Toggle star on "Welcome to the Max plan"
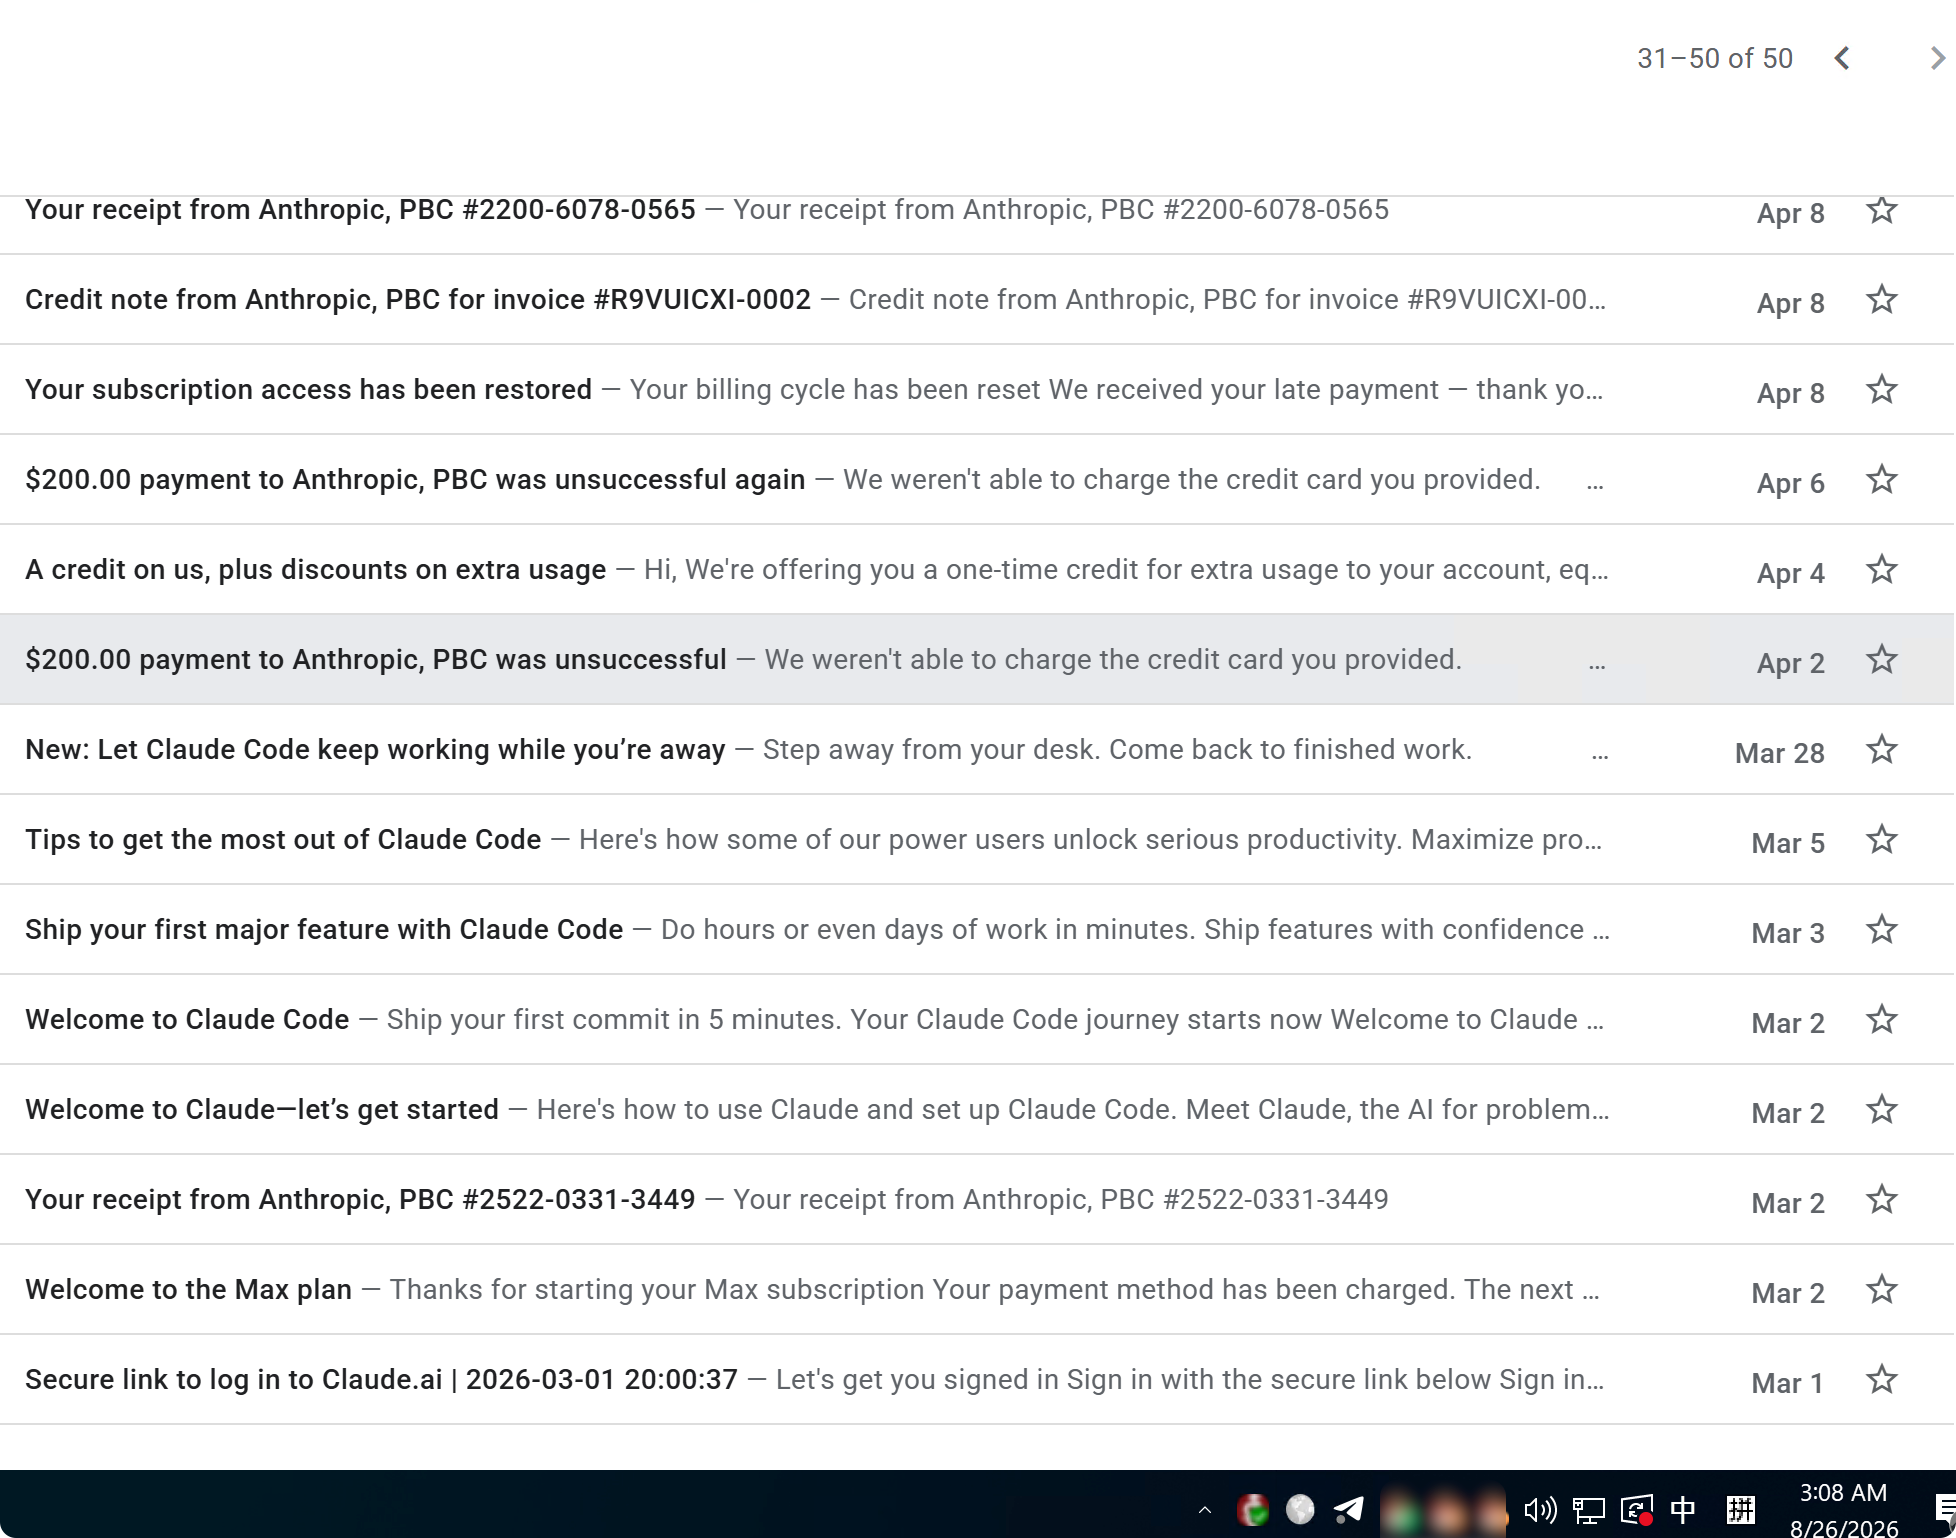1956x1538 pixels. point(1882,1289)
